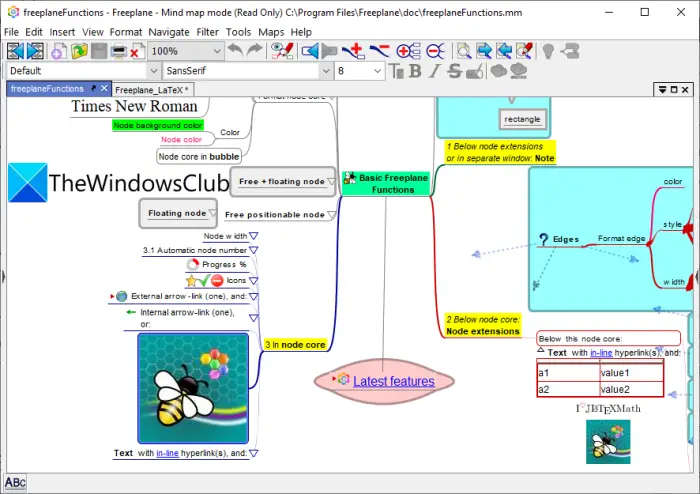Click green Node background color node

coord(158,125)
